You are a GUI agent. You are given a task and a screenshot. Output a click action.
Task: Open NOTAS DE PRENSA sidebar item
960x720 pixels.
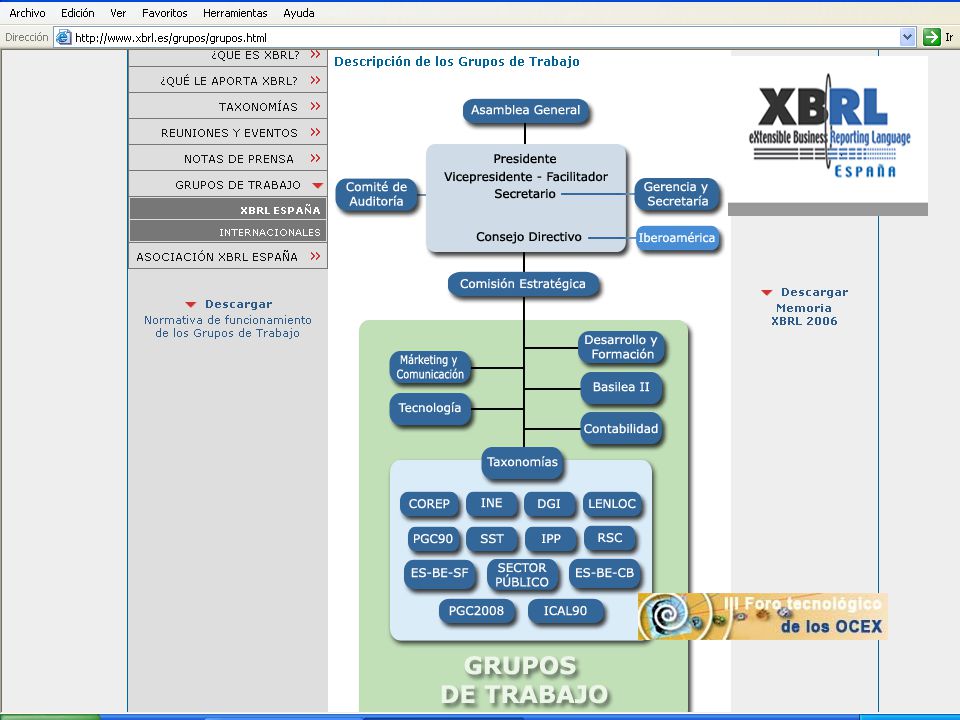(228, 159)
